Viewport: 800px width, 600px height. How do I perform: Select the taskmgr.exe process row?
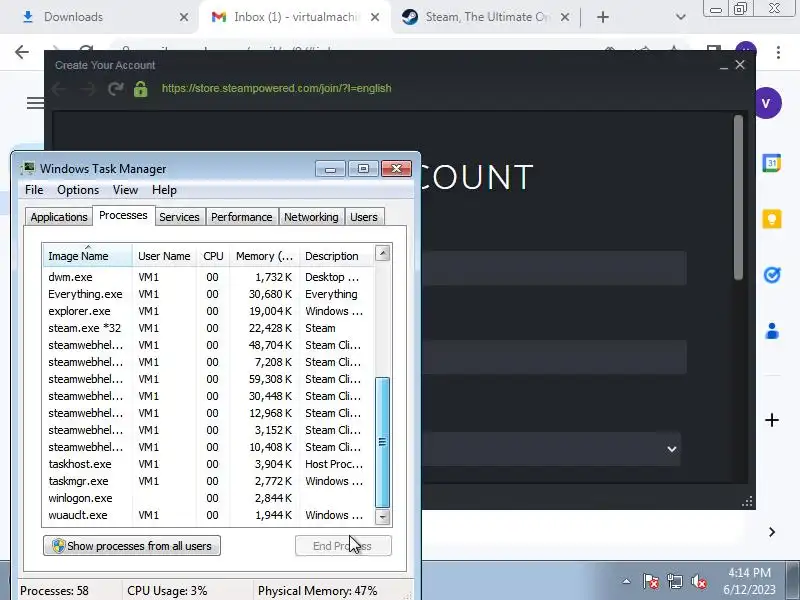pos(208,481)
